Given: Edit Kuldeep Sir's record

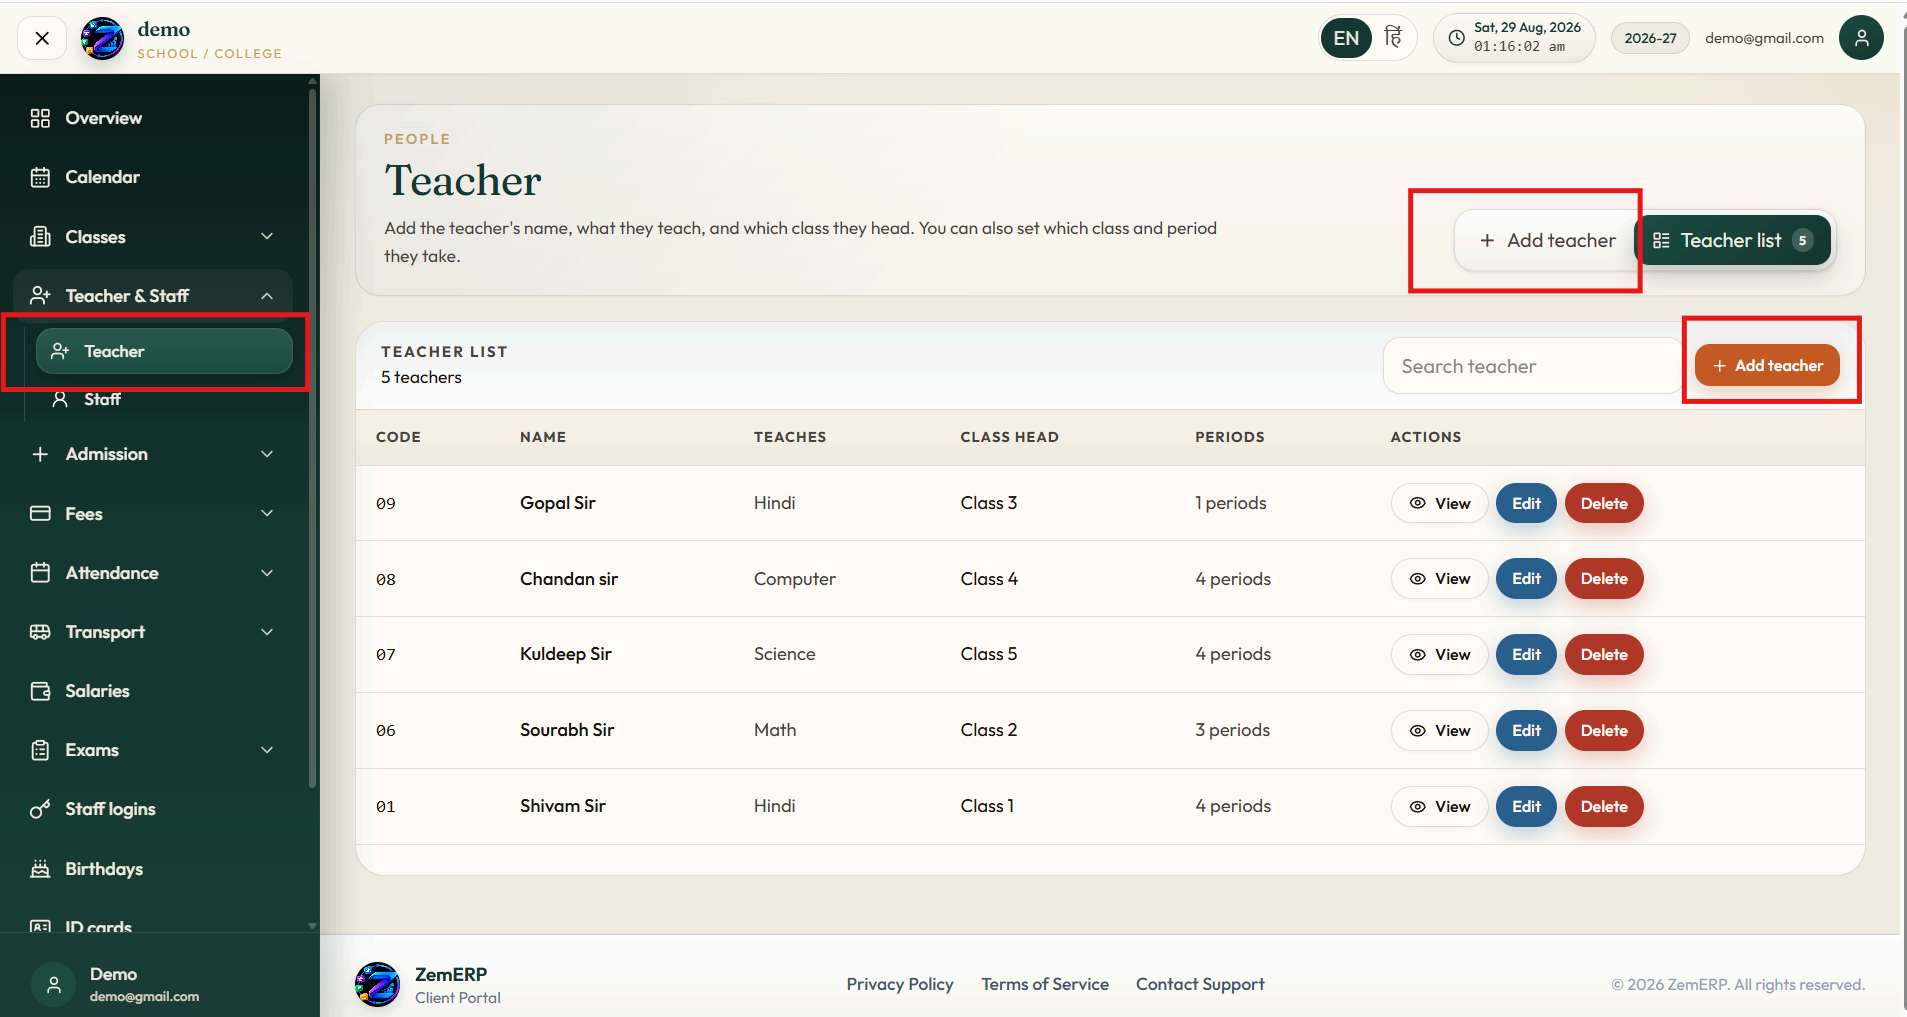Looking at the screenshot, I should coord(1526,655).
